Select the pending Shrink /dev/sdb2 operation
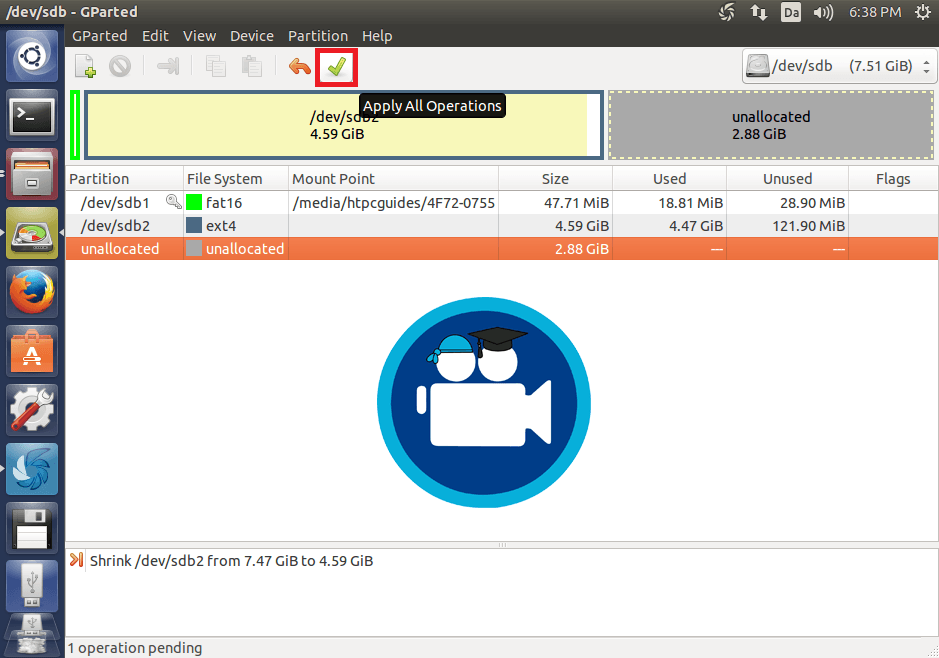The width and height of the screenshot is (939, 658). [231, 561]
